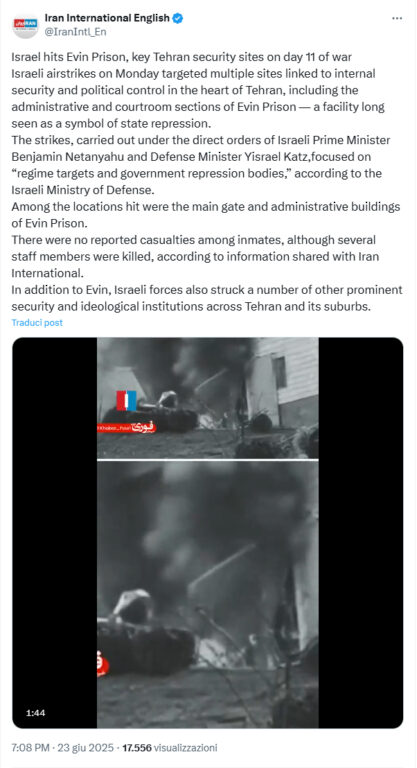Click the blue verified badge
This screenshot has height=768, width=417.
[178, 19]
